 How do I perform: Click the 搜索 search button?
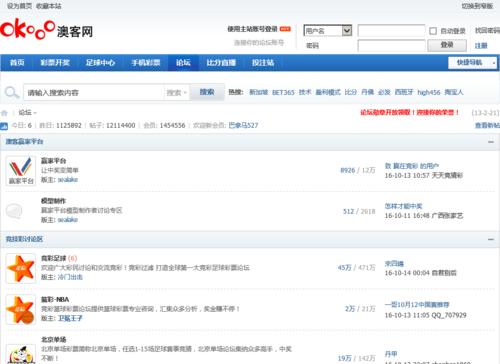click(207, 92)
